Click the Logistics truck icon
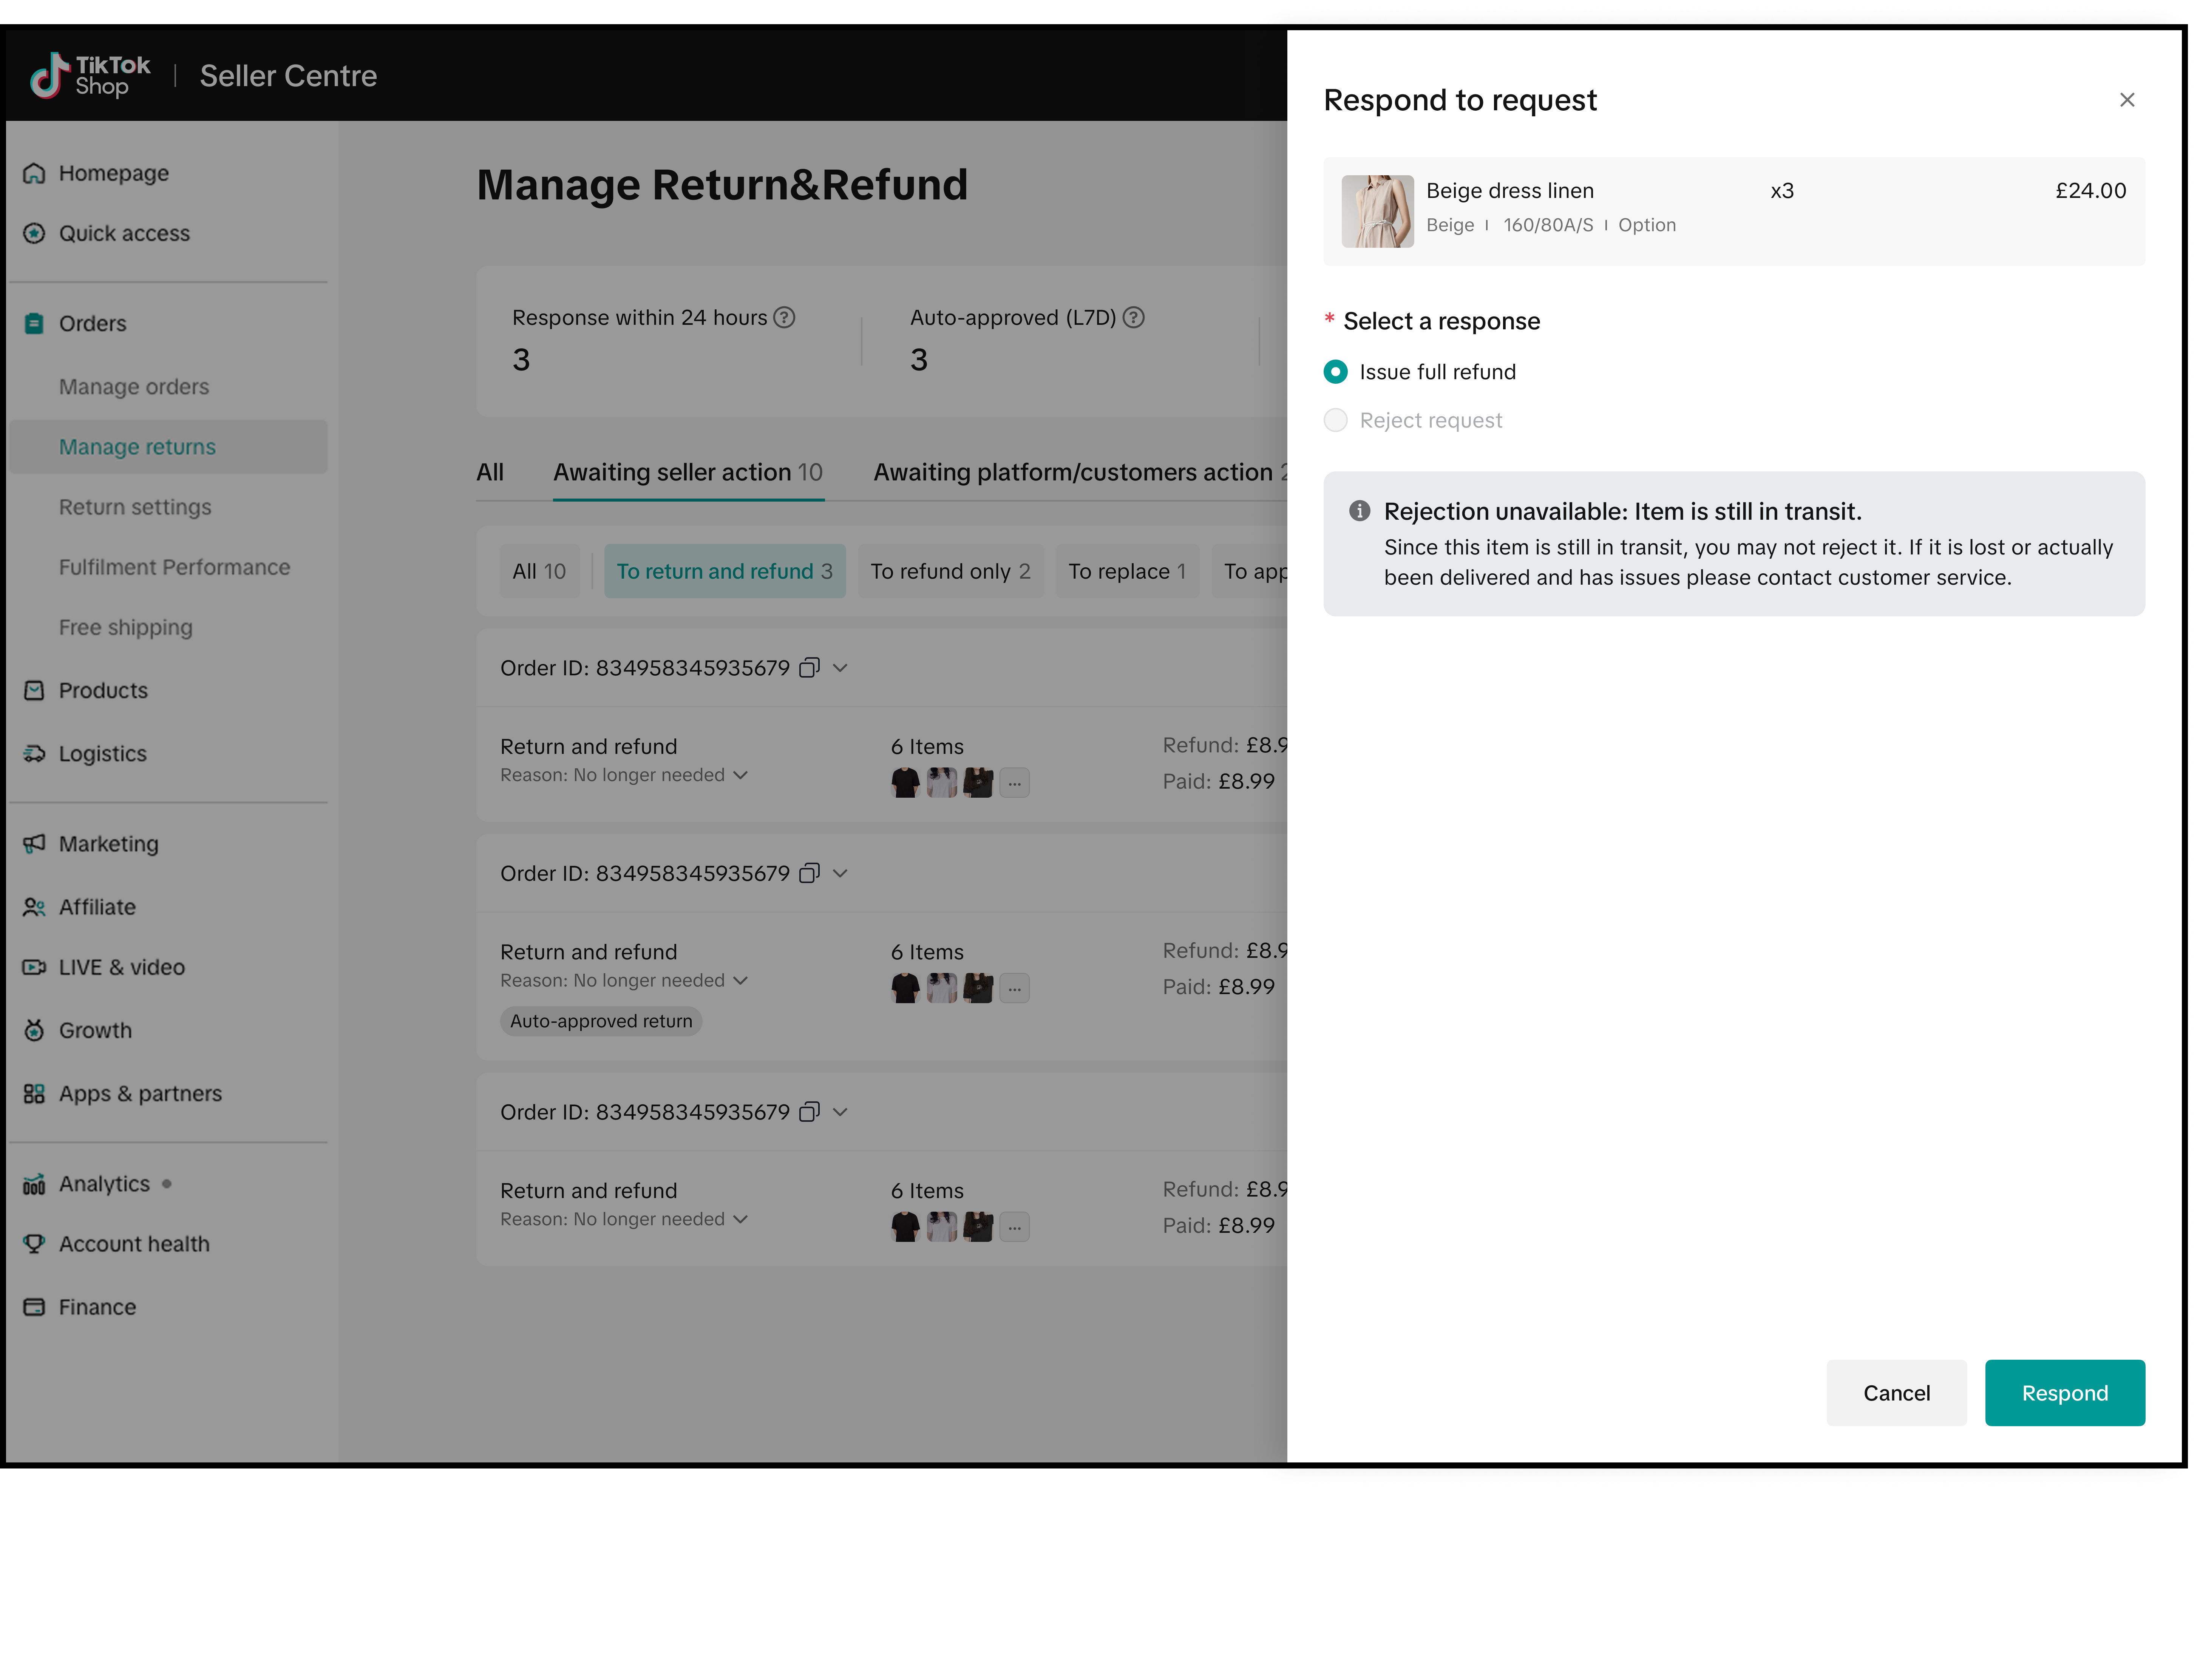The image size is (2200, 1680). (34, 754)
